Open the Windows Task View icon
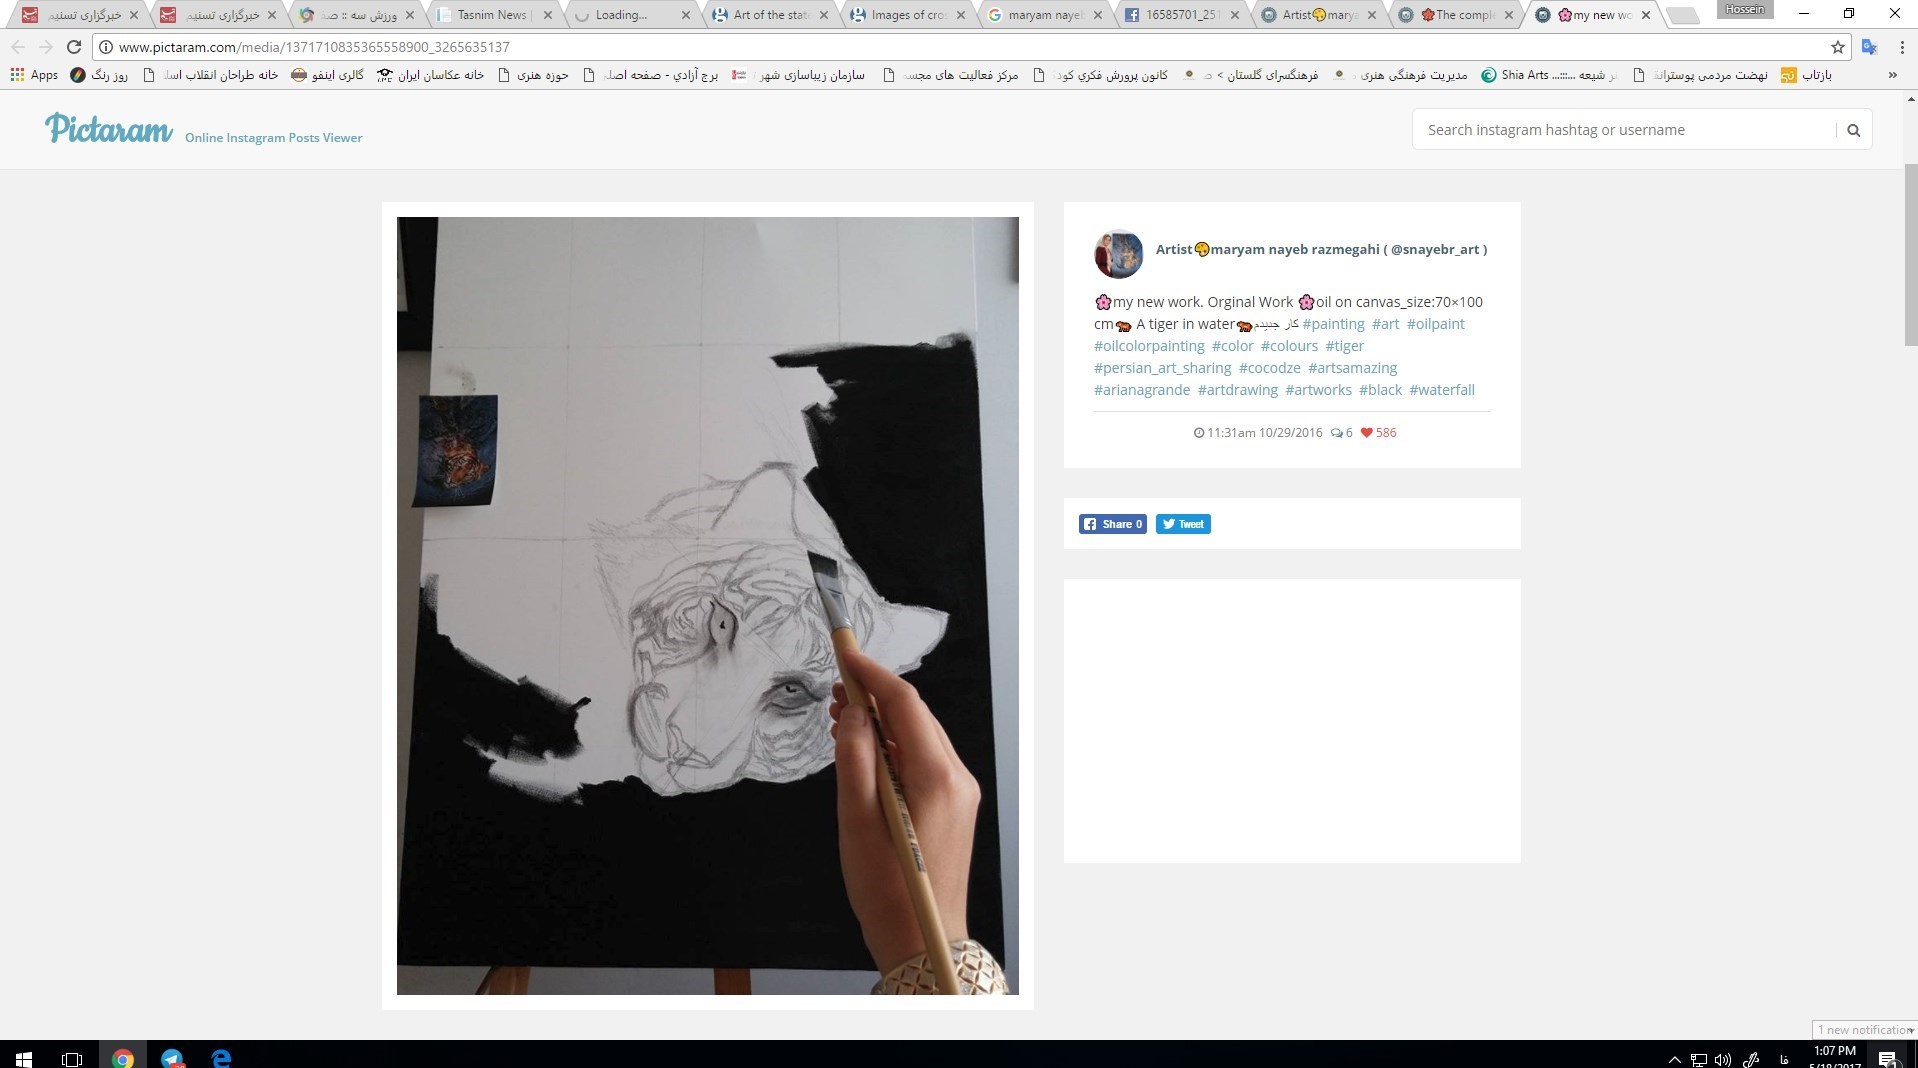Image resolution: width=1918 pixels, height=1068 pixels. [x=72, y=1058]
